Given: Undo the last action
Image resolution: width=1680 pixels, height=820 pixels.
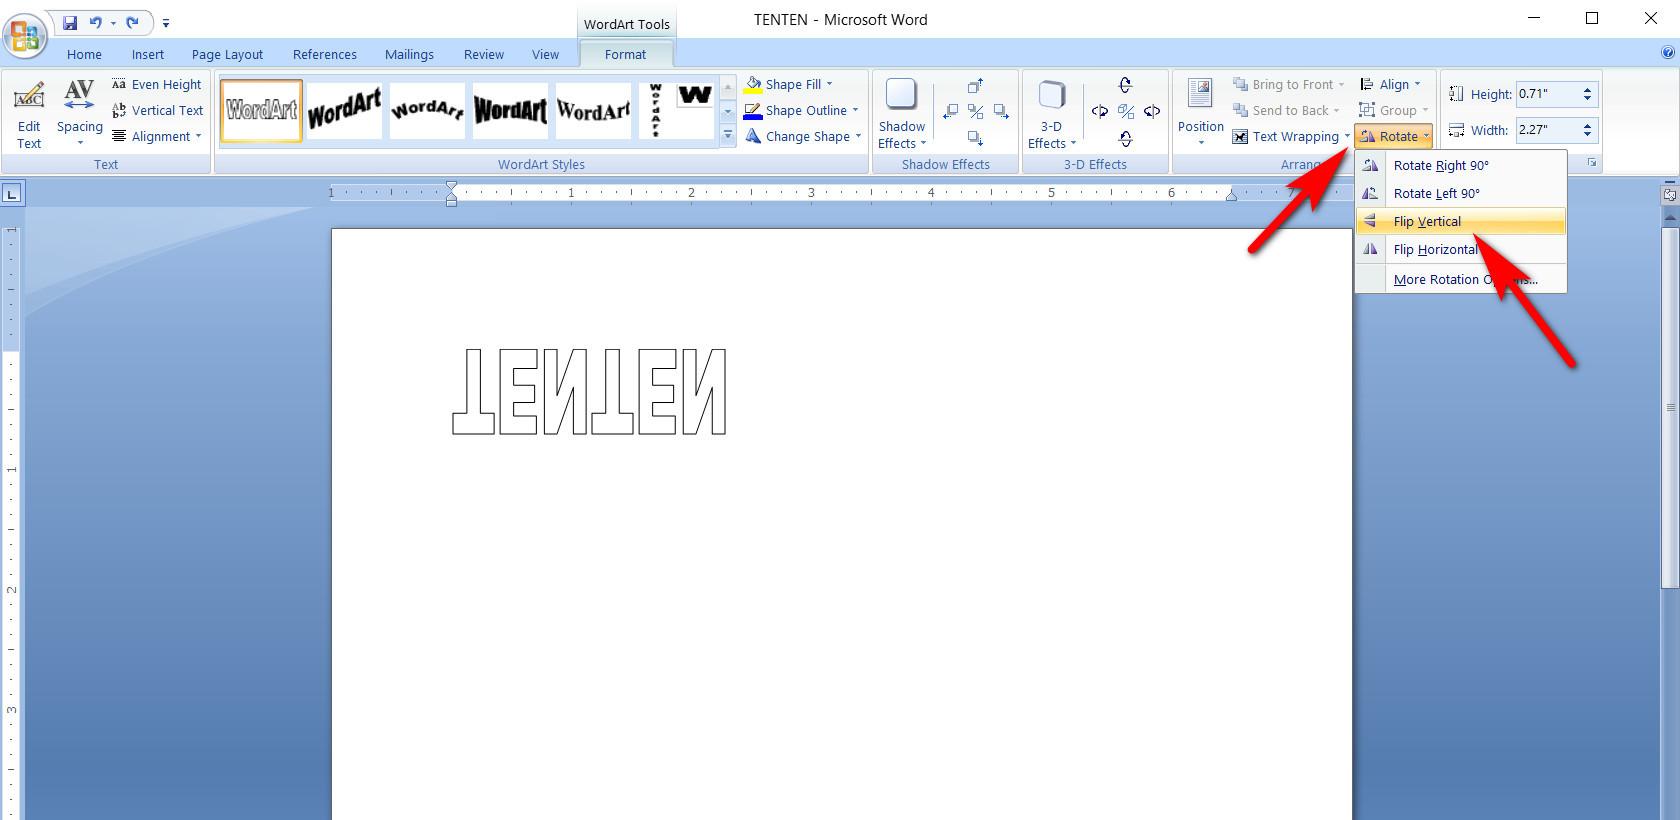Looking at the screenshot, I should click(x=96, y=22).
